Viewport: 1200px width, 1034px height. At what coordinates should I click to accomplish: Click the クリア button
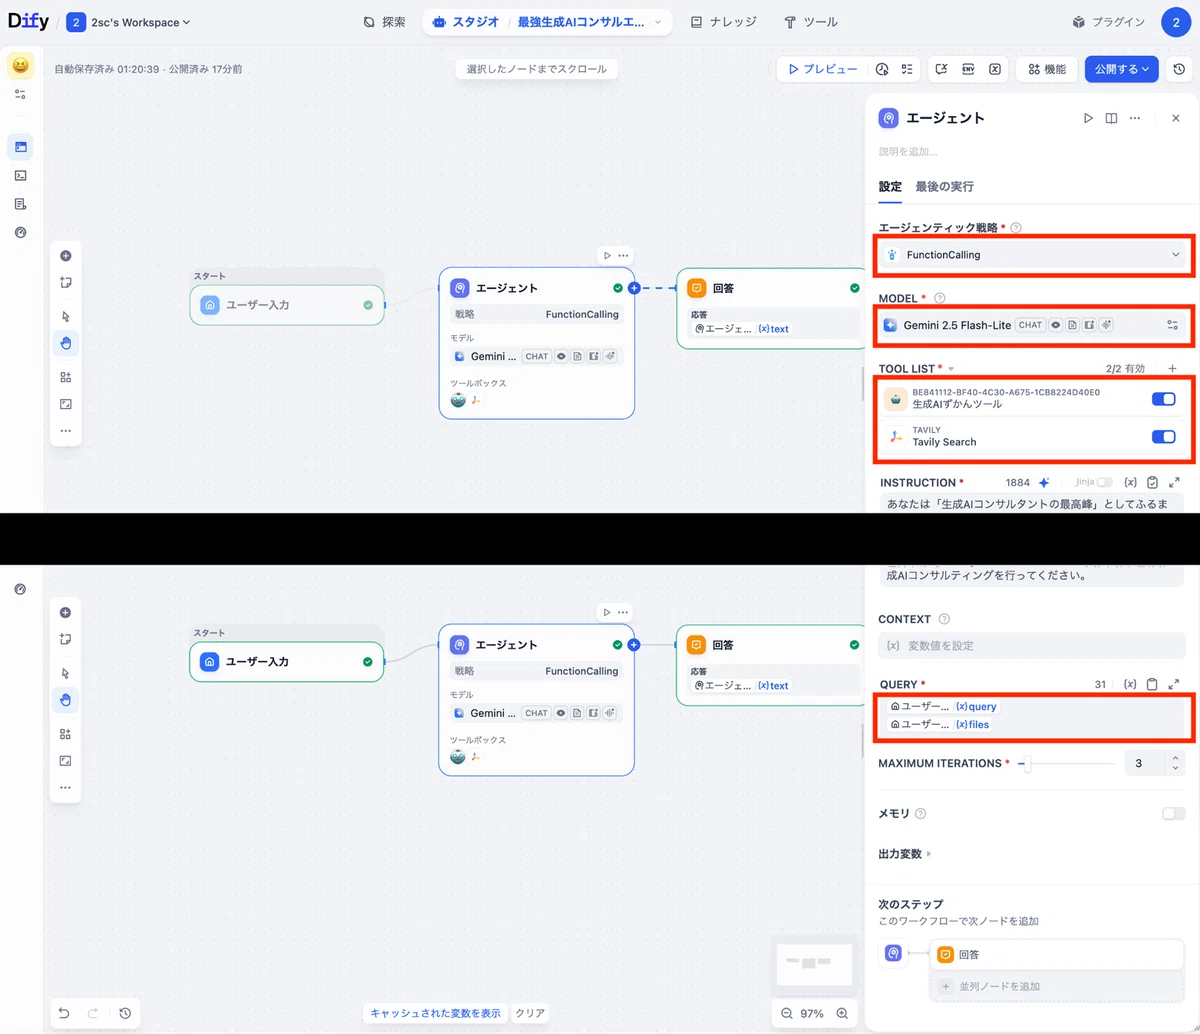click(530, 1013)
